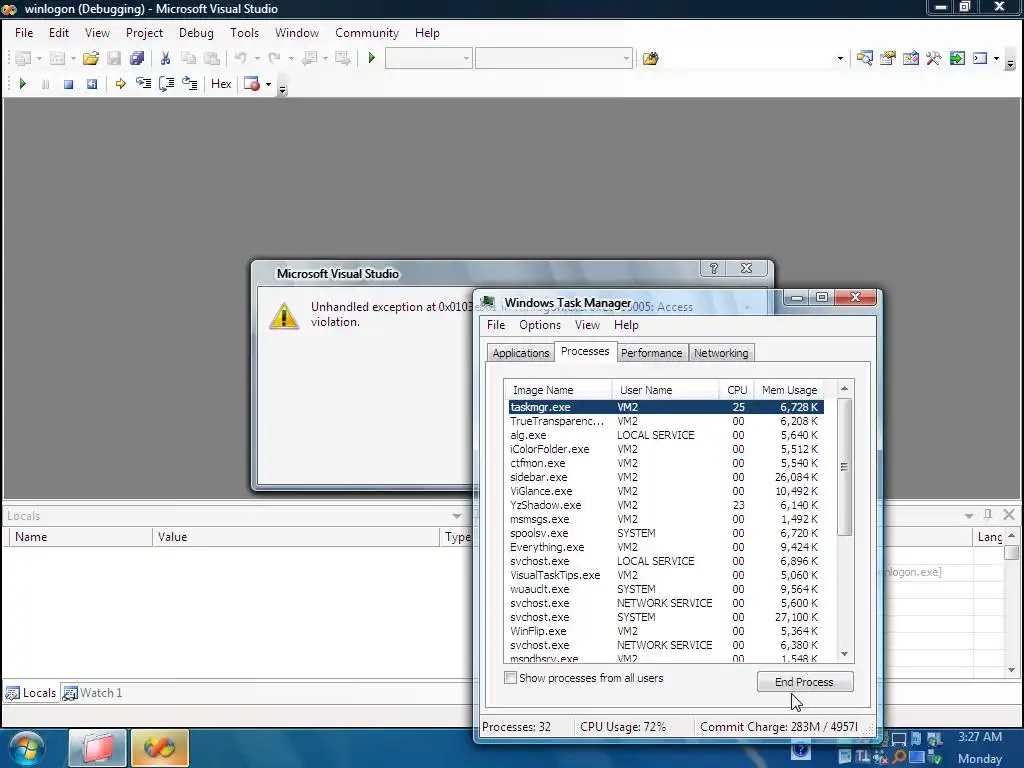Screen dimensions: 1024x768
Task: Sort processes by CPU column header
Action: [x=737, y=390]
